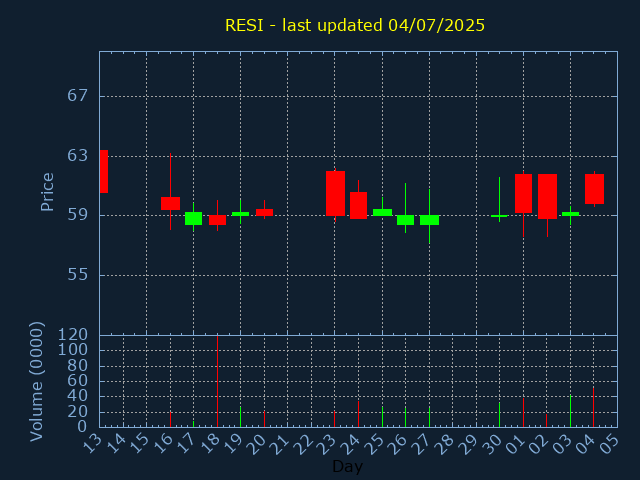Click day label 04 on x-axis

[589, 444]
